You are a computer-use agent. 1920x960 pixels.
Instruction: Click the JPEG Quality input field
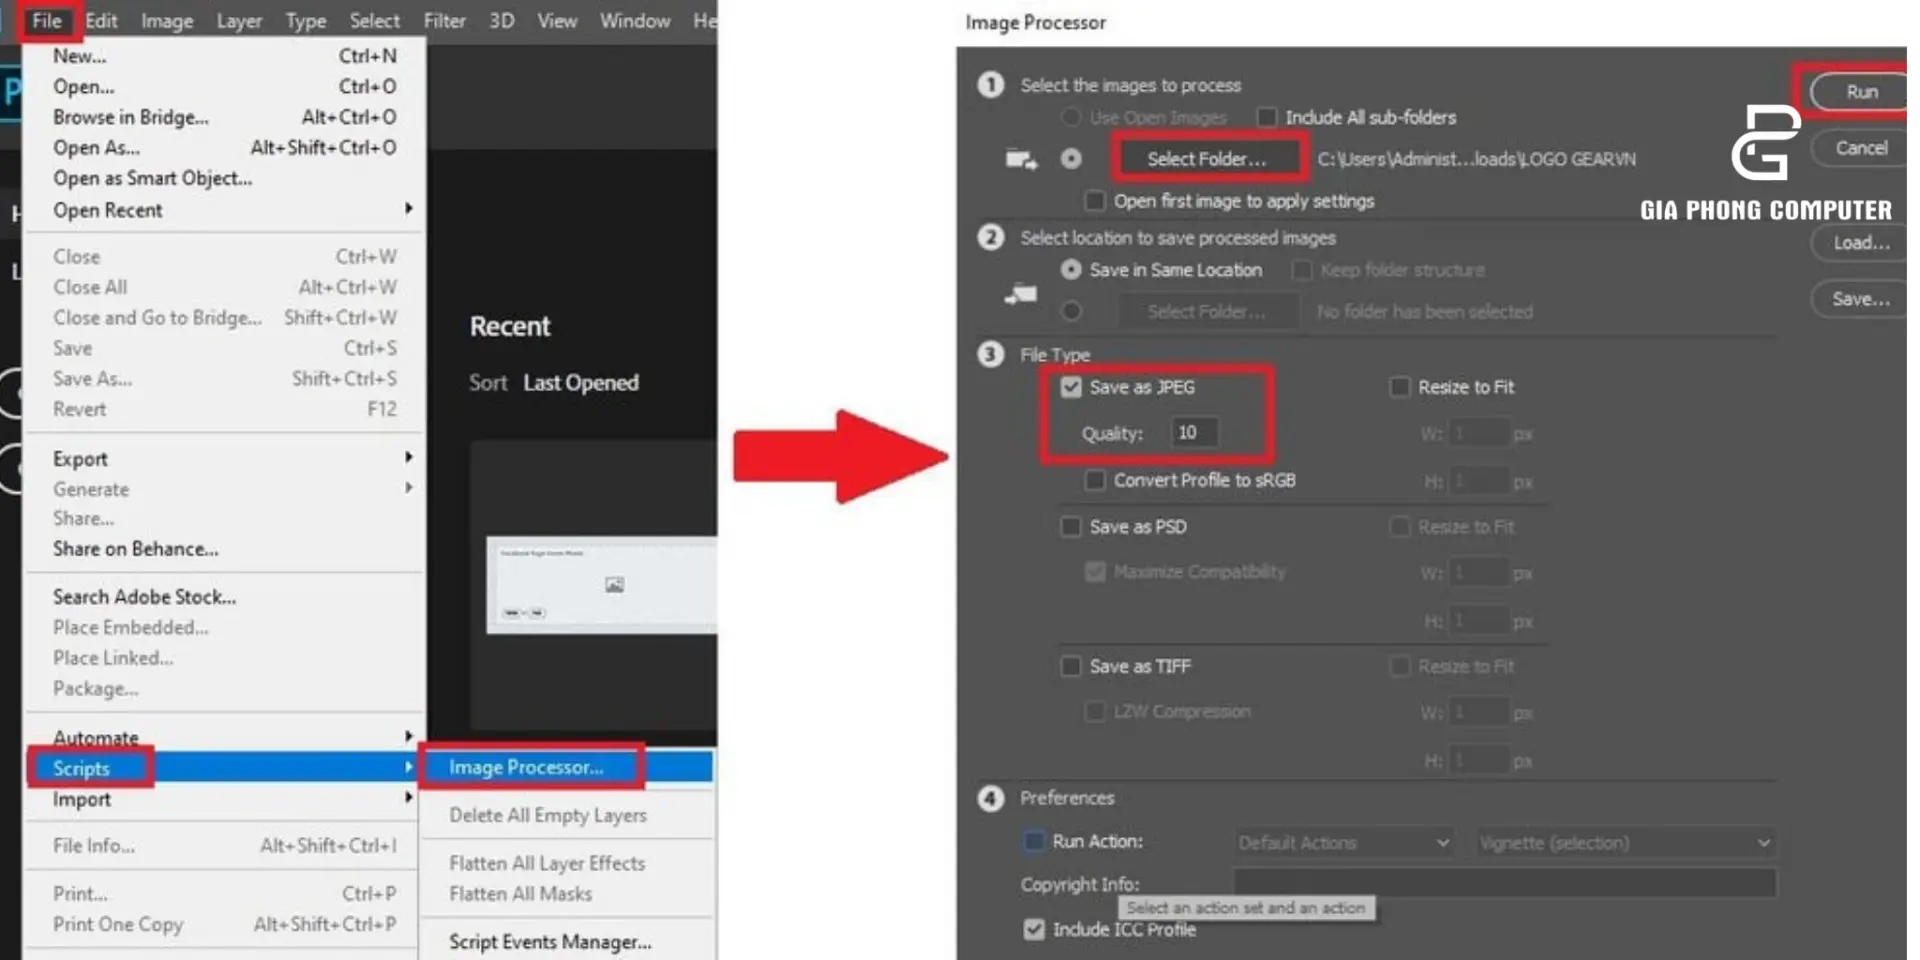point(1194,433)
